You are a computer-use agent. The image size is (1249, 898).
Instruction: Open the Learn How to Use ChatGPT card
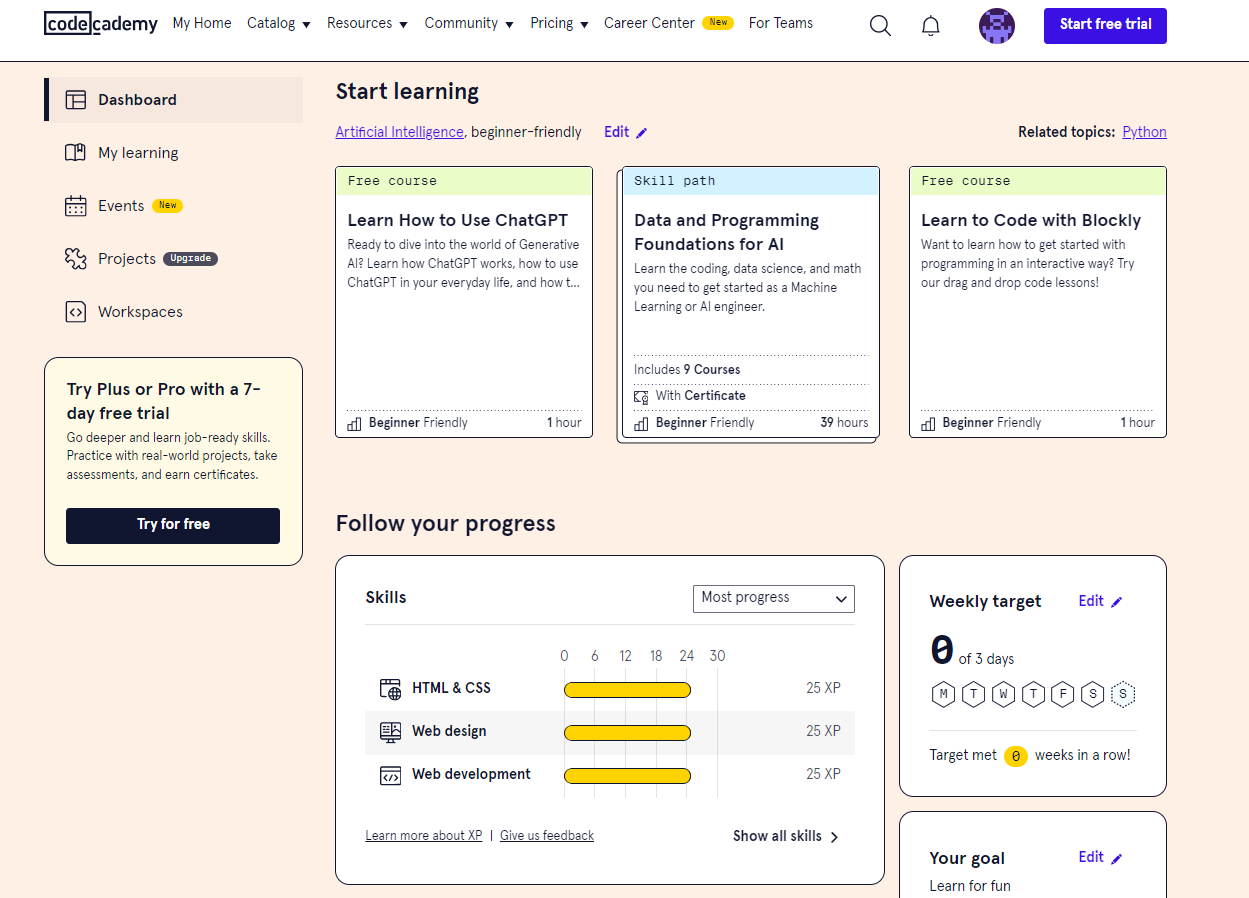coord(464,302)
